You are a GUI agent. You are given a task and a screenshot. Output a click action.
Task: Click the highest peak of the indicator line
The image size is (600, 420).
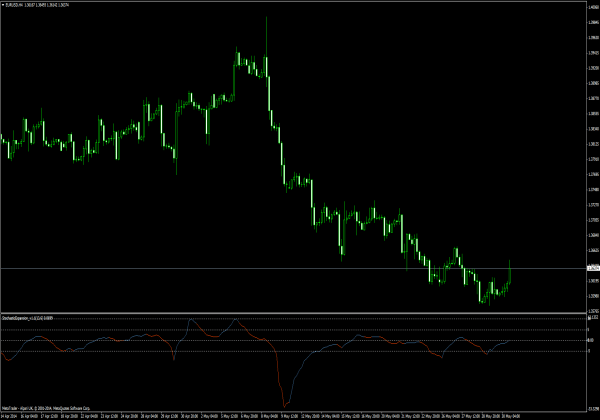click(236, 320)
